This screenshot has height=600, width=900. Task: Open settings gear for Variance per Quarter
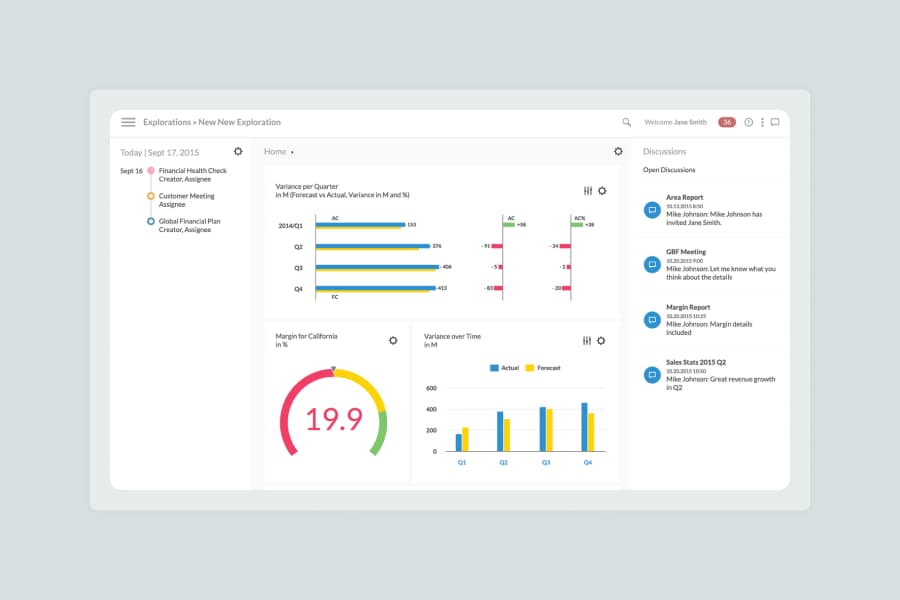(602, 191)
